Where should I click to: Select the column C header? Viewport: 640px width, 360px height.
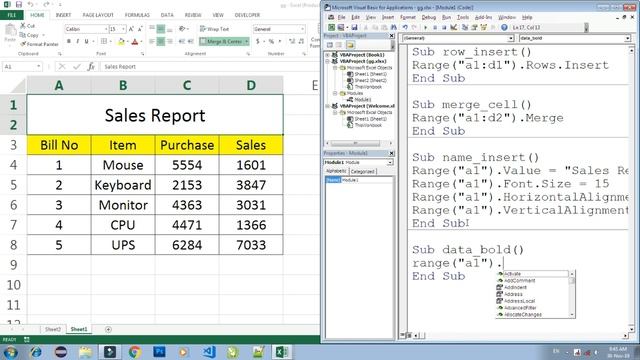[187, 85]
